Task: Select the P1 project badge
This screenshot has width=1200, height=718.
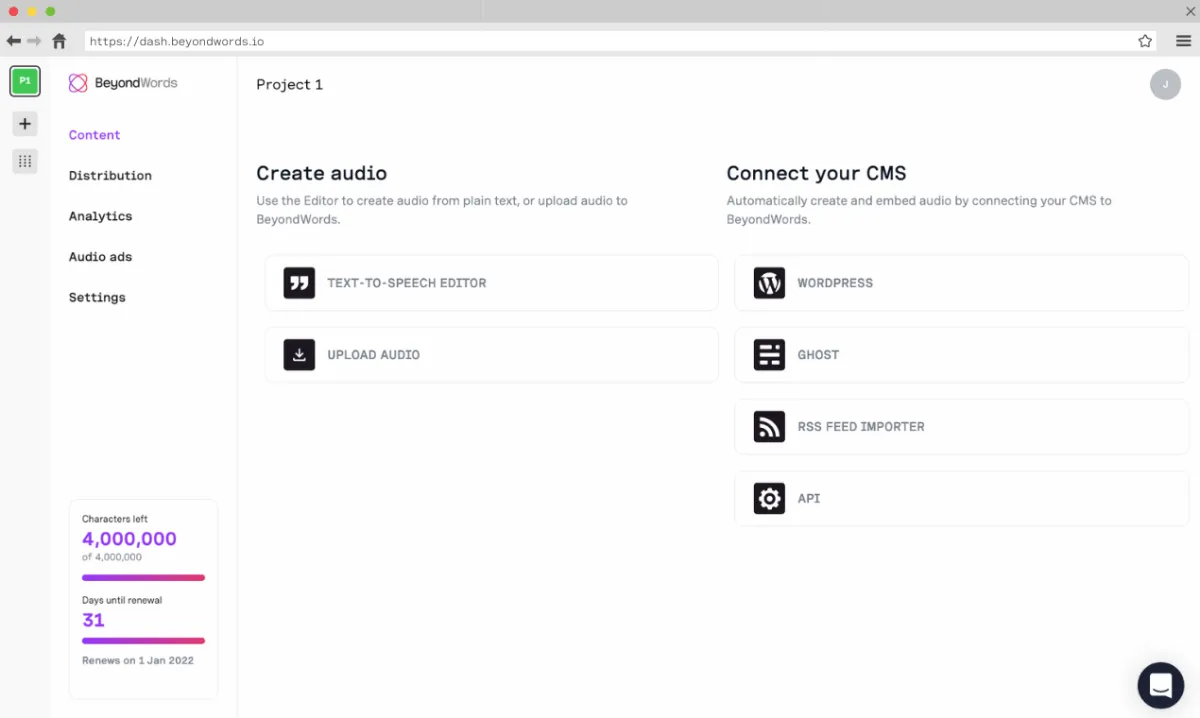Action: (x=25, y=81)
